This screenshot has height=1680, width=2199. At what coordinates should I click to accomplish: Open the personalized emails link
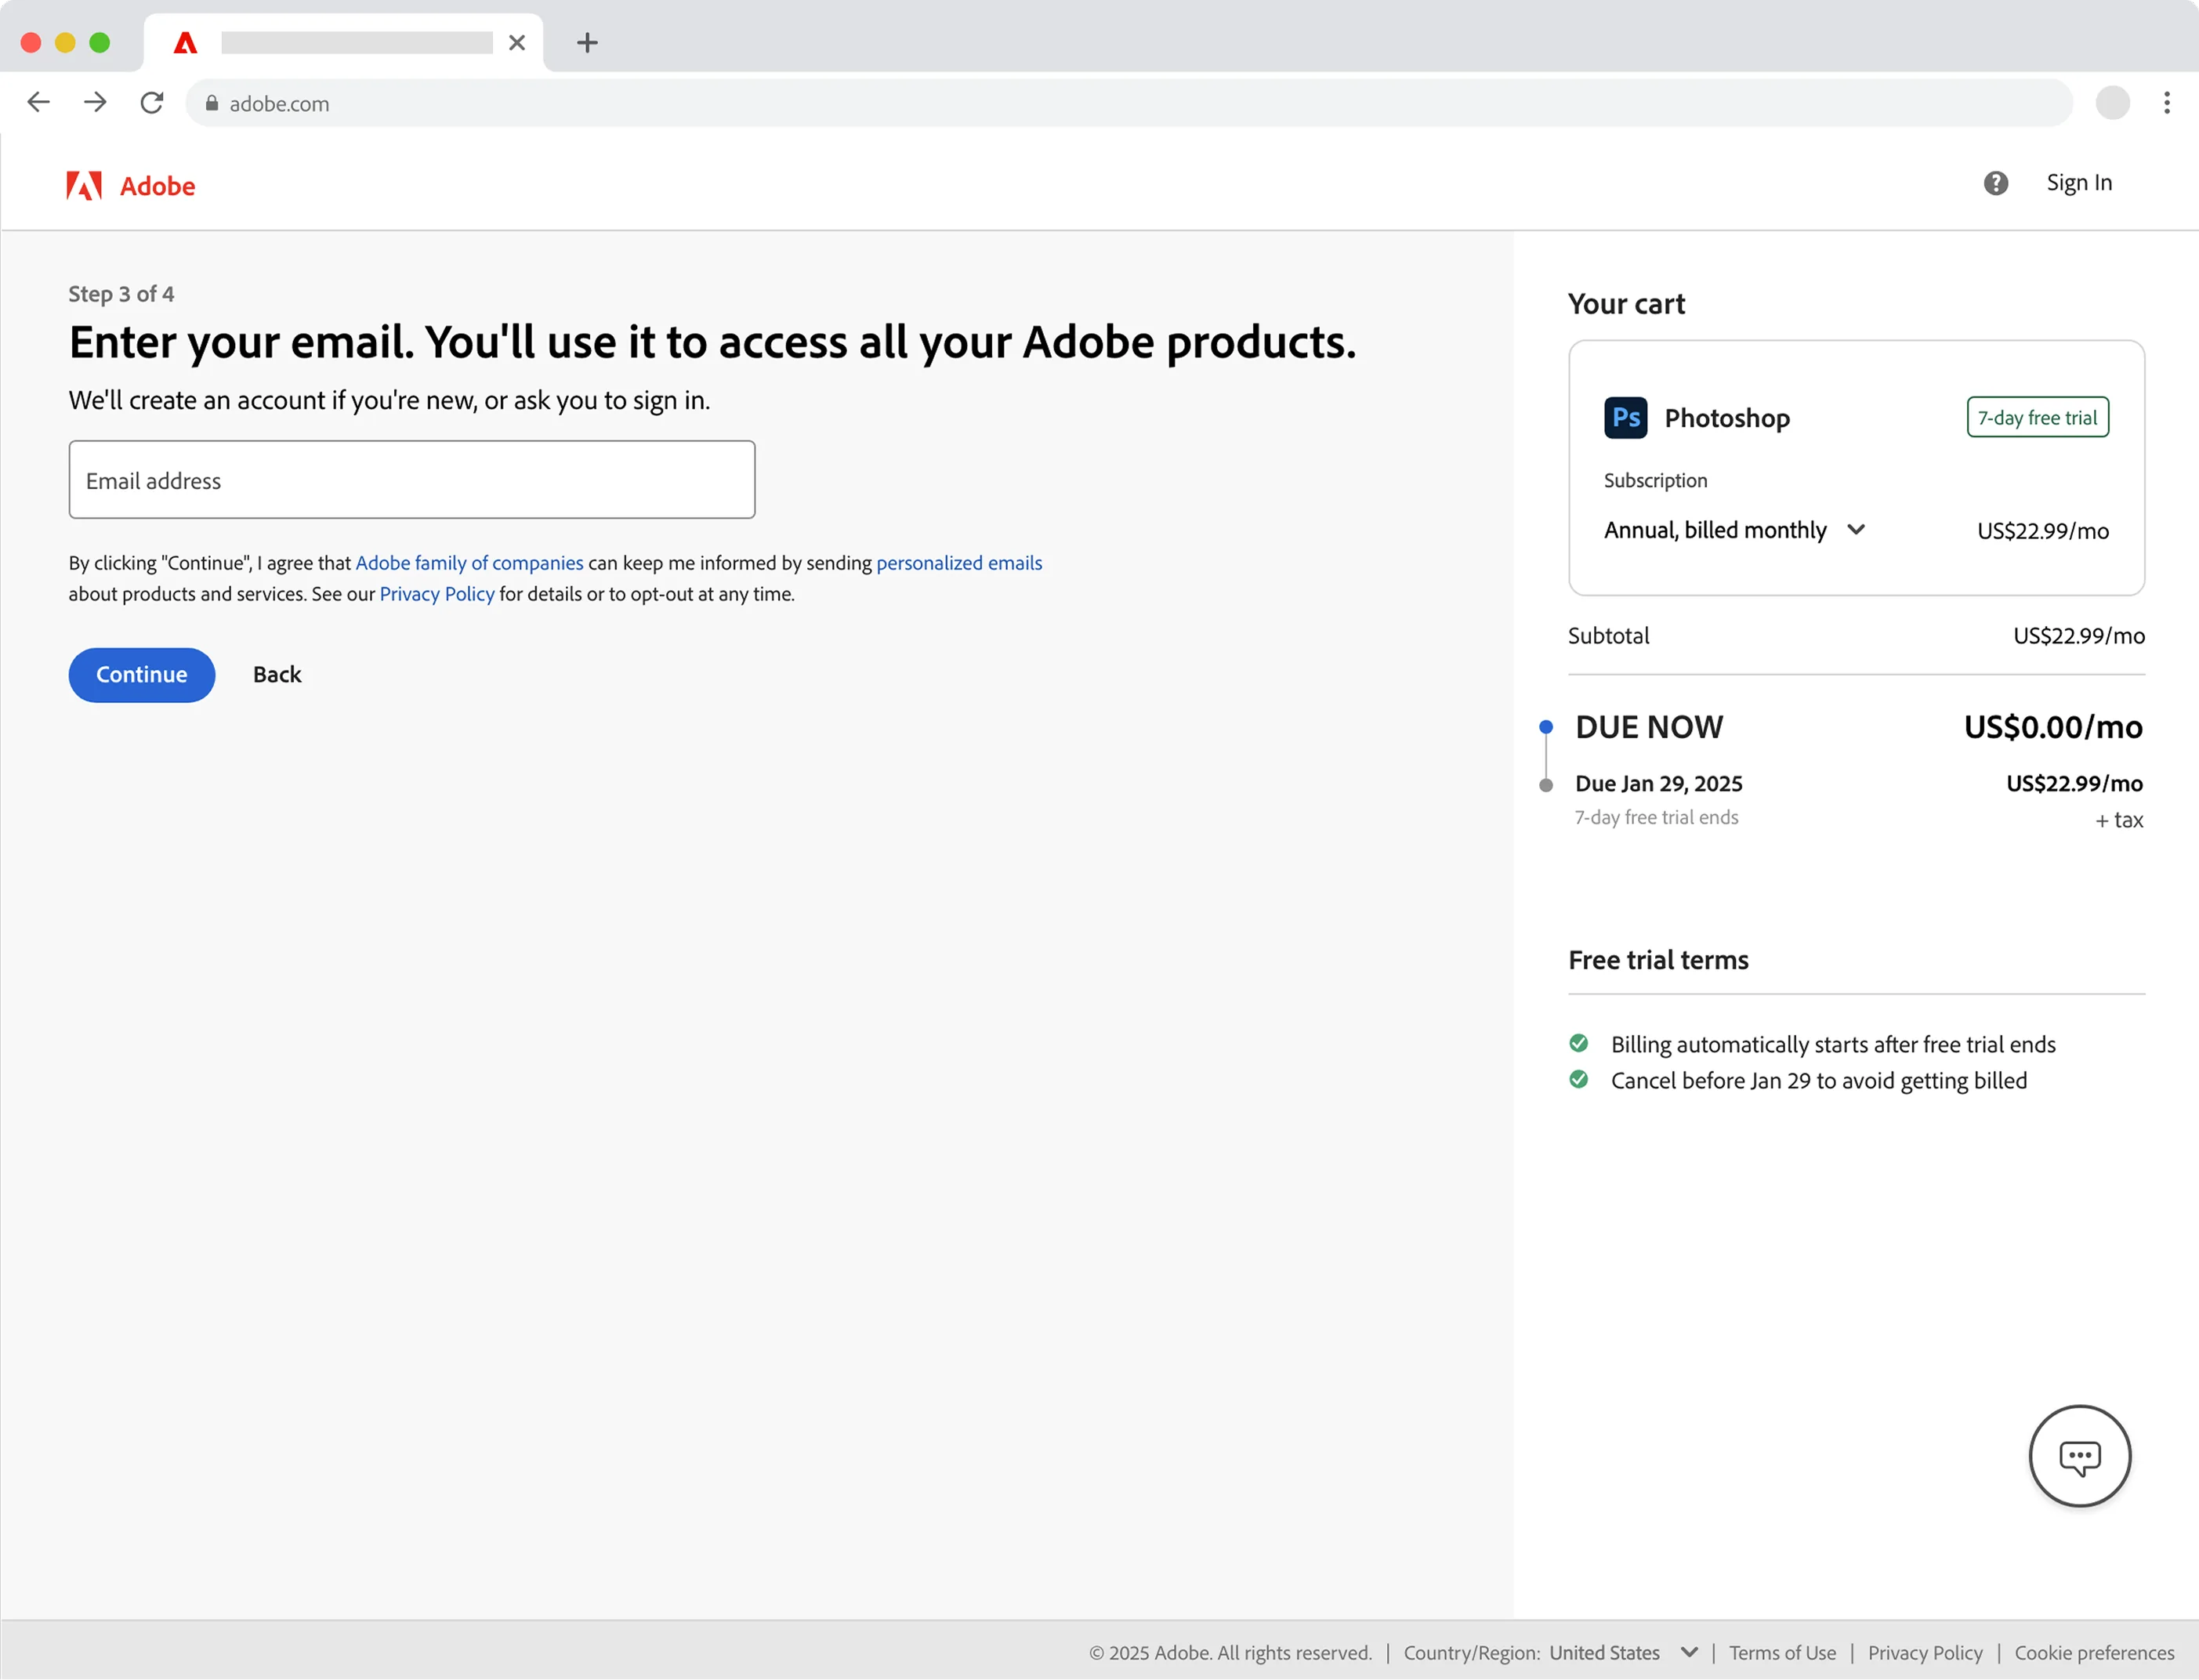click(x=959, y=563)
